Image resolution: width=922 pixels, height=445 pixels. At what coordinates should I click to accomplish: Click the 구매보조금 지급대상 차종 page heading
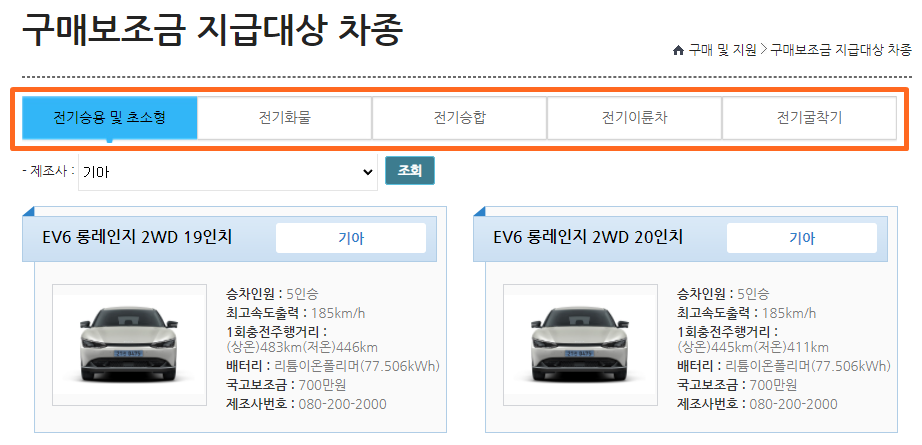coord(212,29)
